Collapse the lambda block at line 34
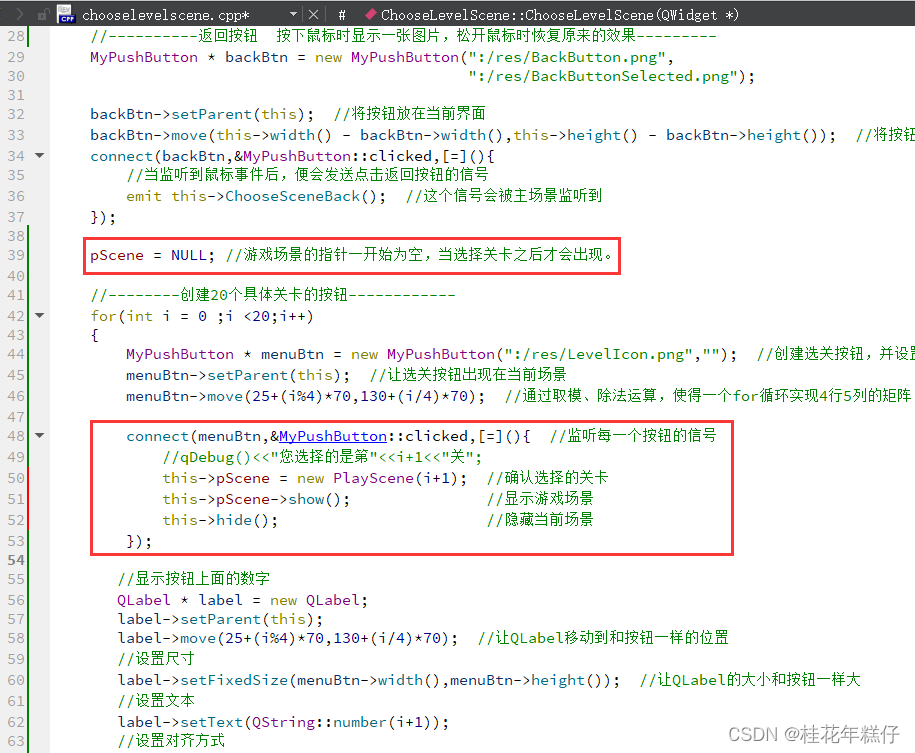 point(40,155)
